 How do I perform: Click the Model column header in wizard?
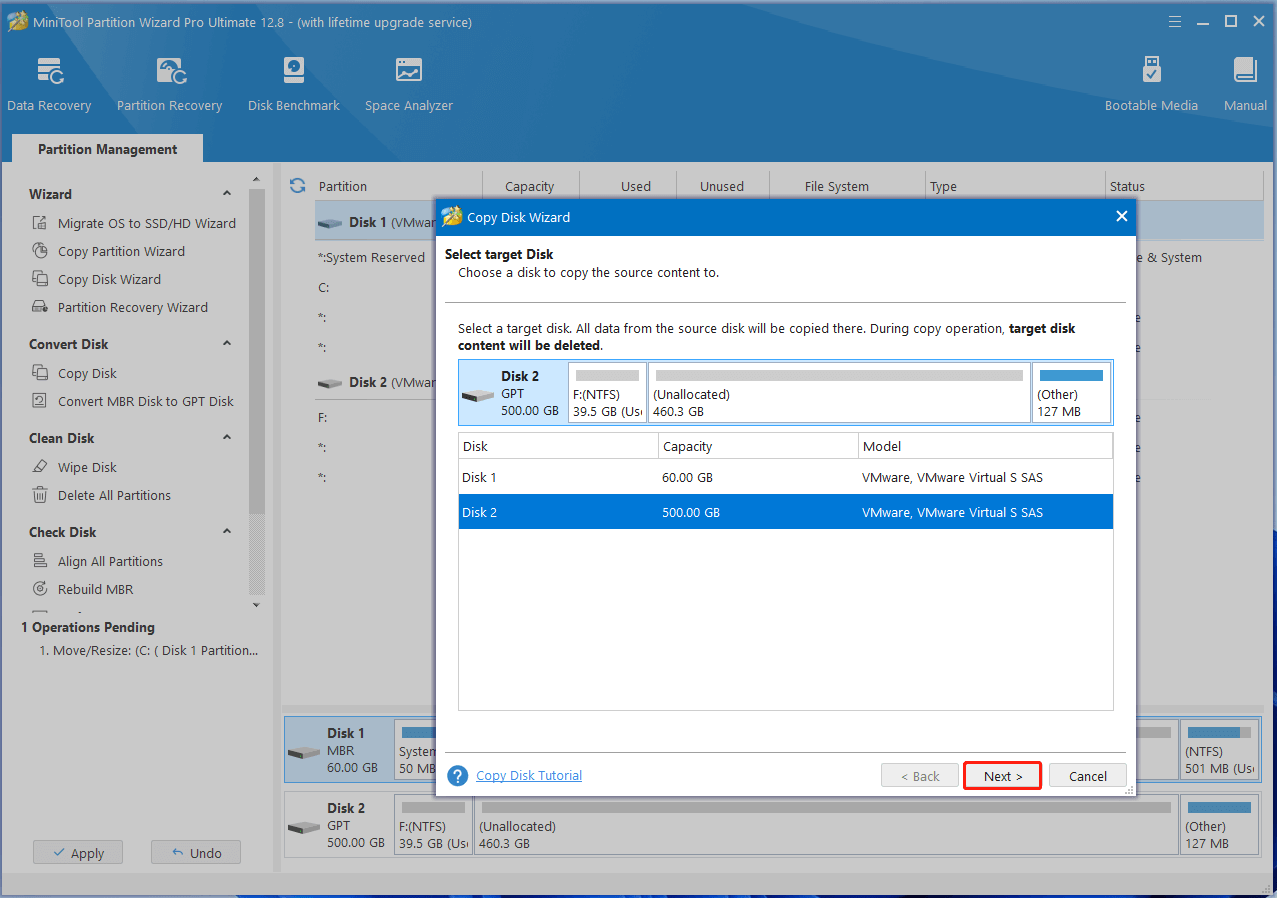[x=985, y=446]
